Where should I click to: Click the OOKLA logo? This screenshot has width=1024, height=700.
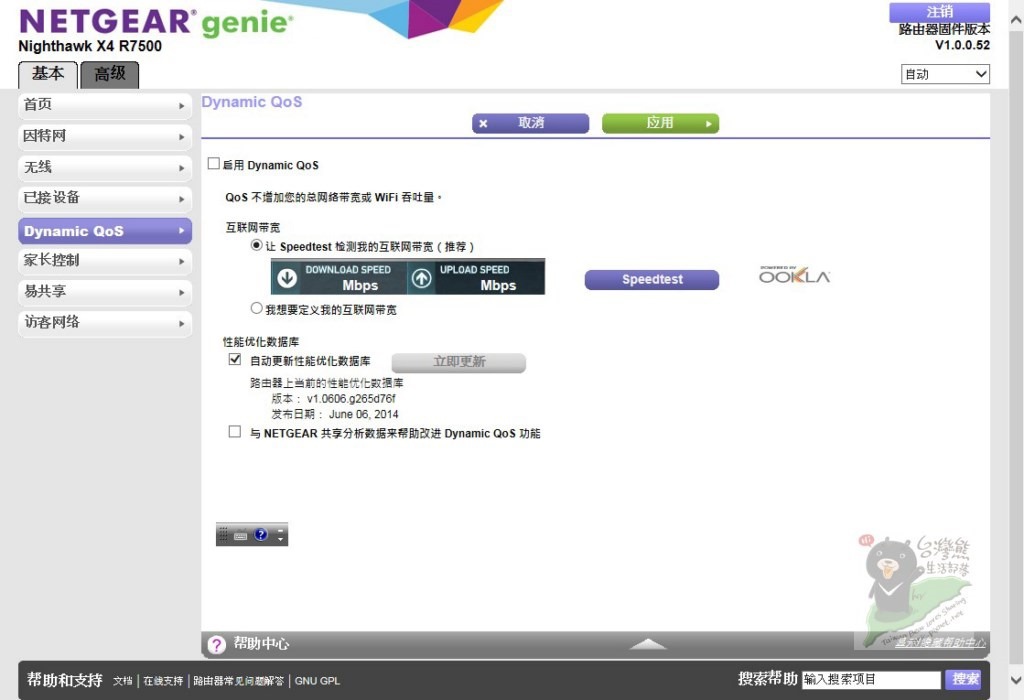794,275
